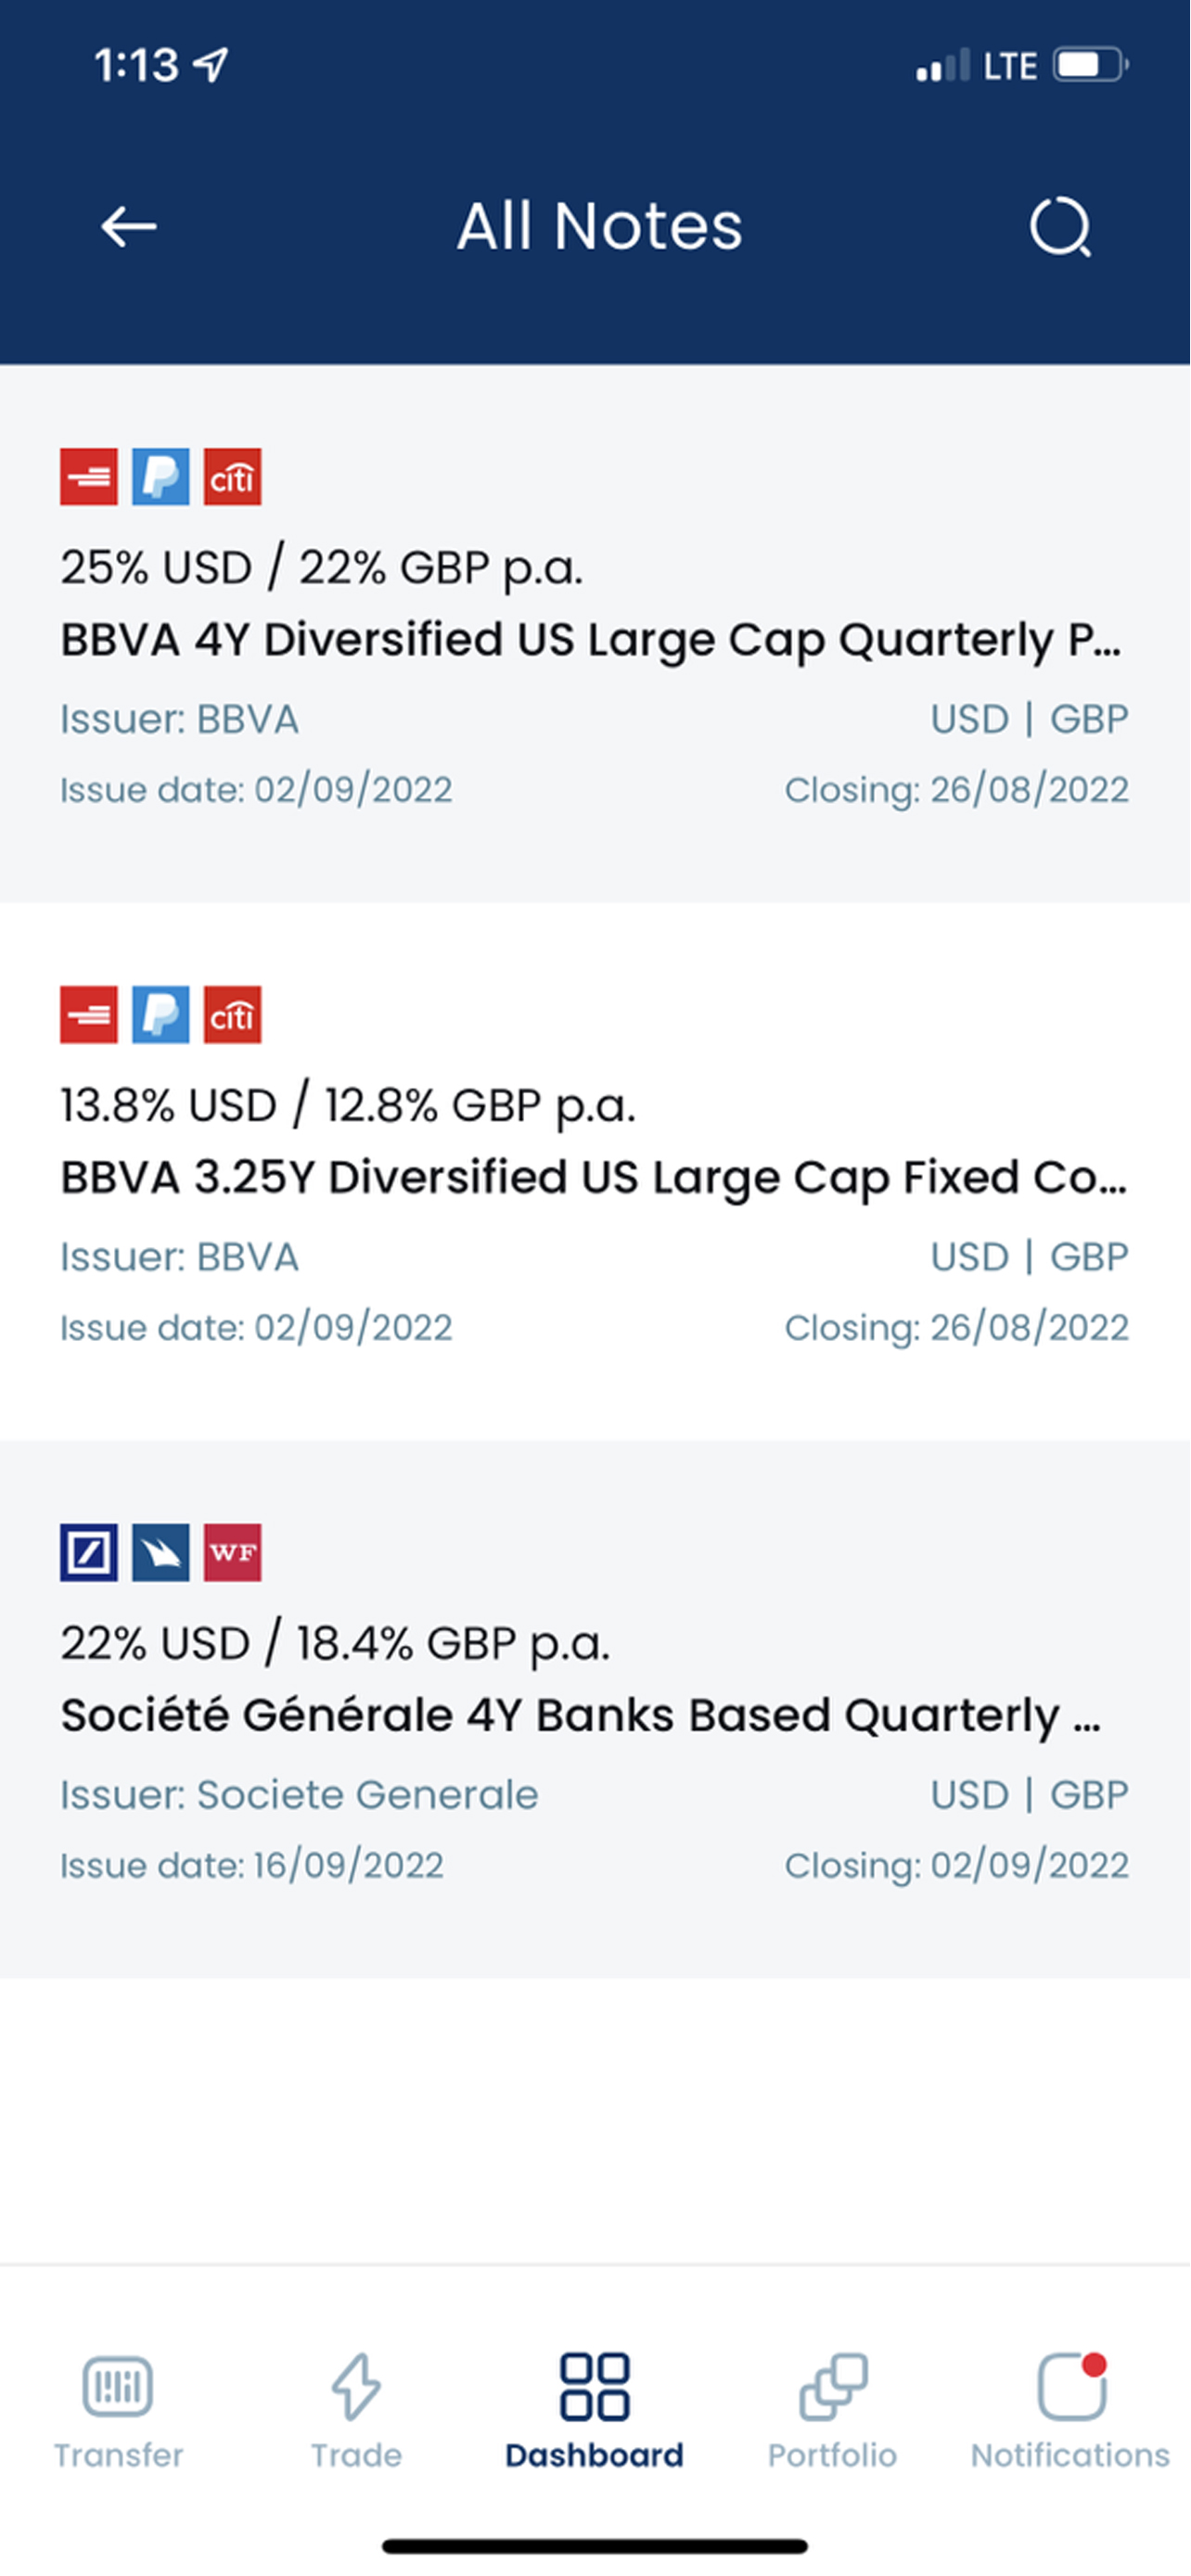
Task: Tap the All Notes header title
Action: 600,226
